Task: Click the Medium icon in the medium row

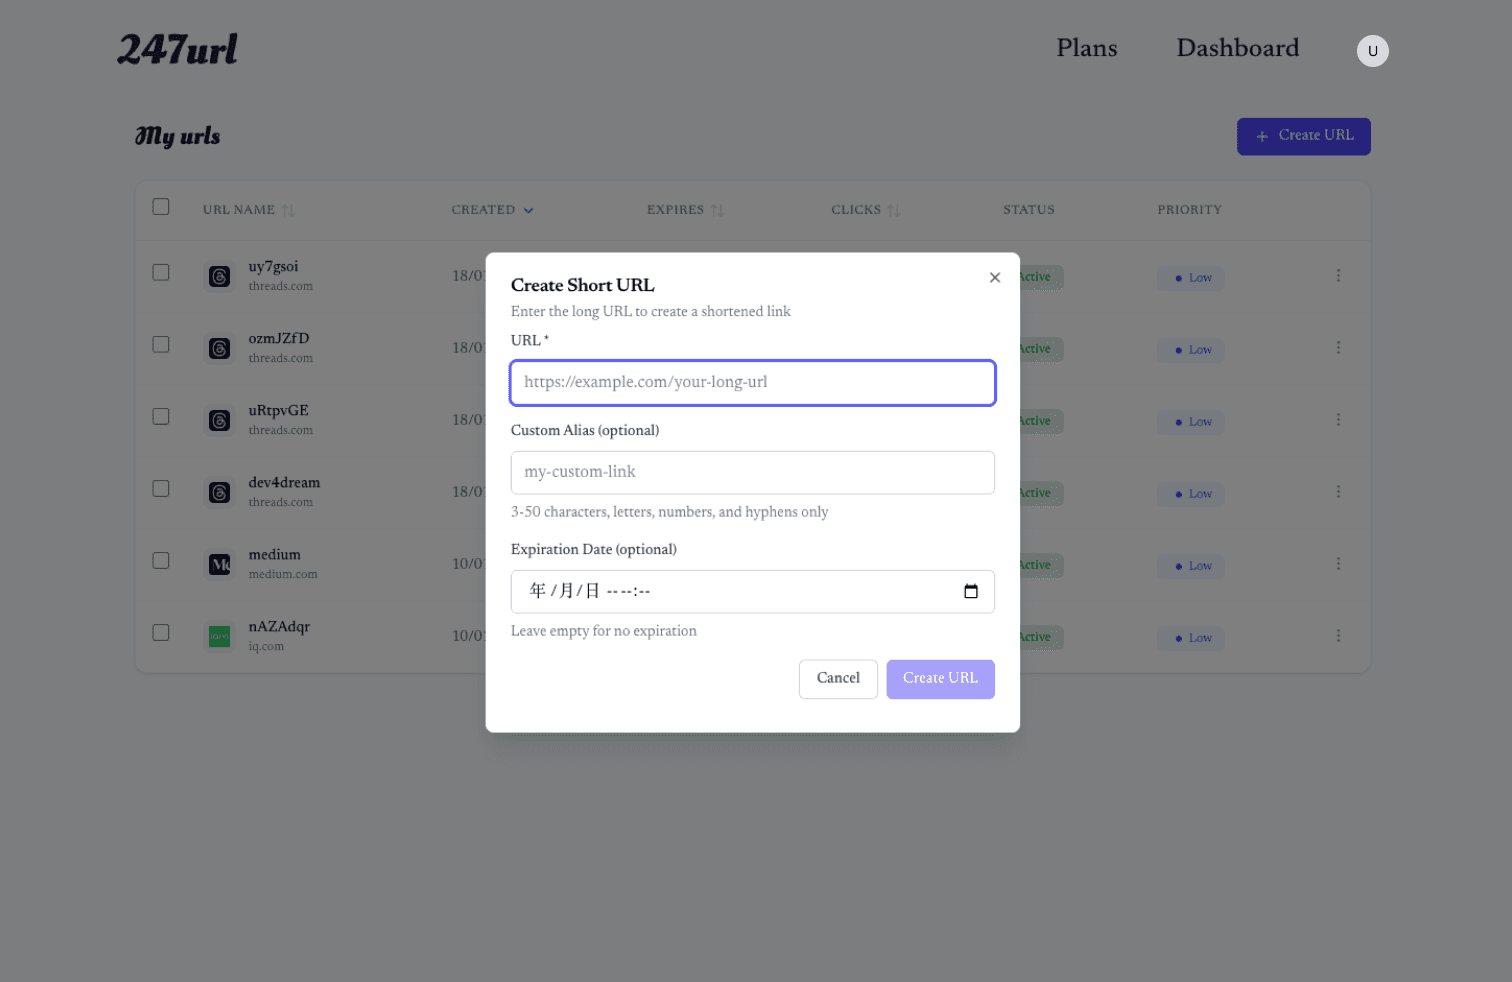Action: coord(219,564)
